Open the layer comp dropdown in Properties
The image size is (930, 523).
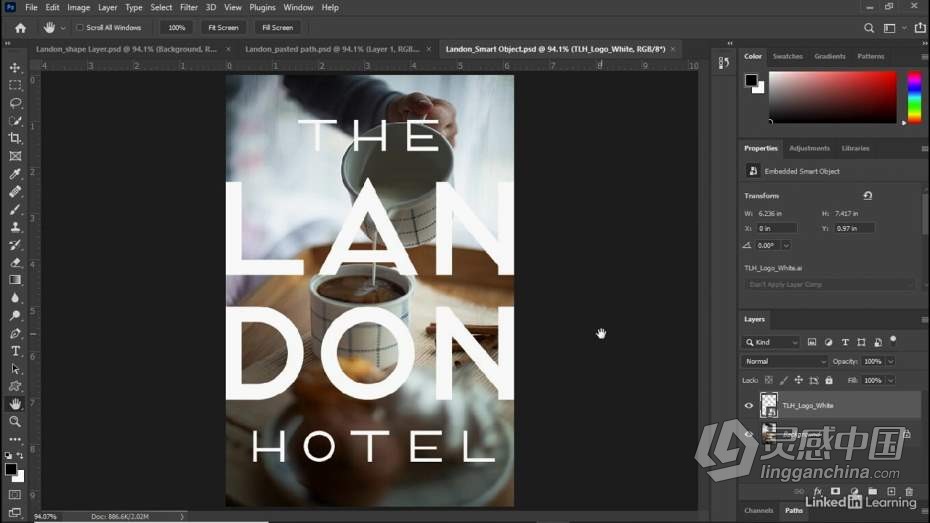tap(829, 285)
